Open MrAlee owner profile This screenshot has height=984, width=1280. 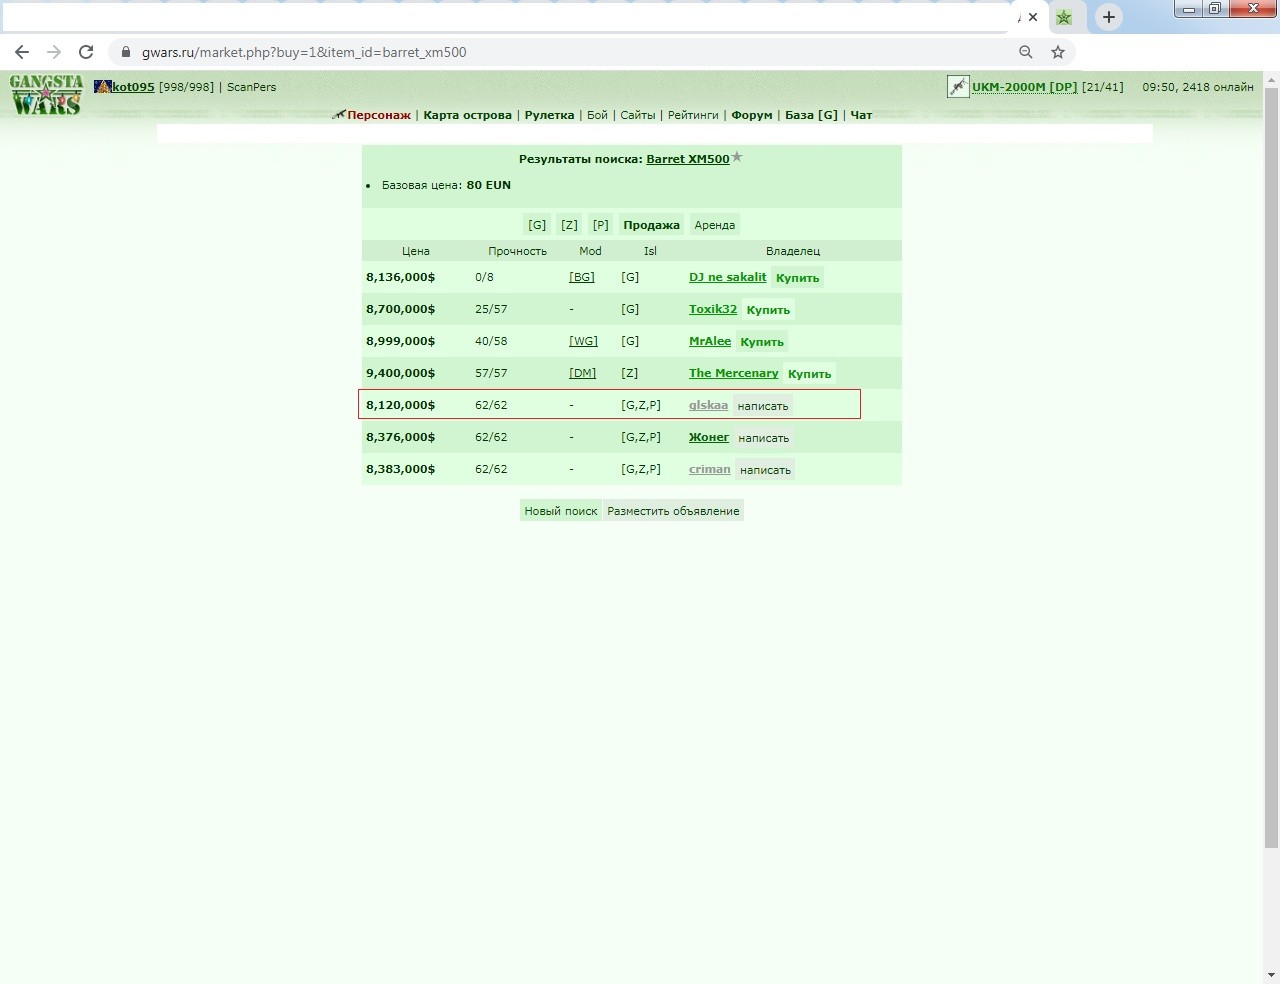coord(710,341)
